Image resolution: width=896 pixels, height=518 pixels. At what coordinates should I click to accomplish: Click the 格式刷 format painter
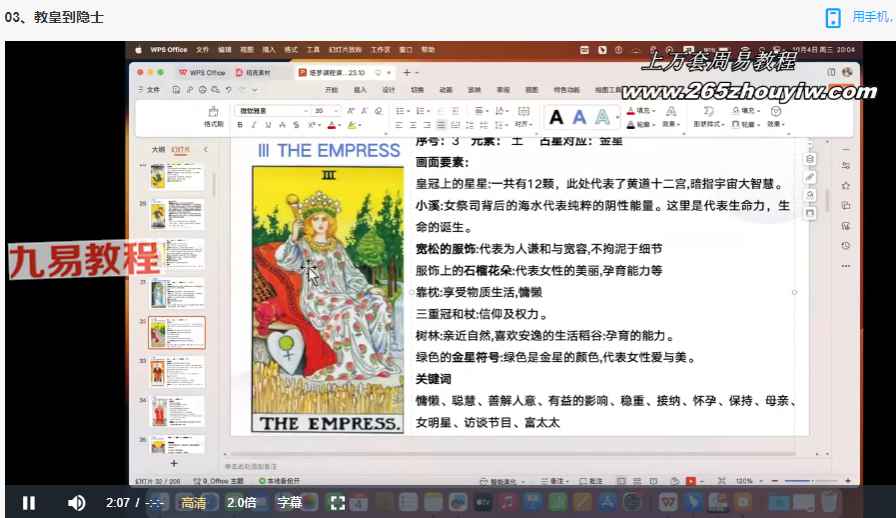pyautogui.click(x=214, y=117)
